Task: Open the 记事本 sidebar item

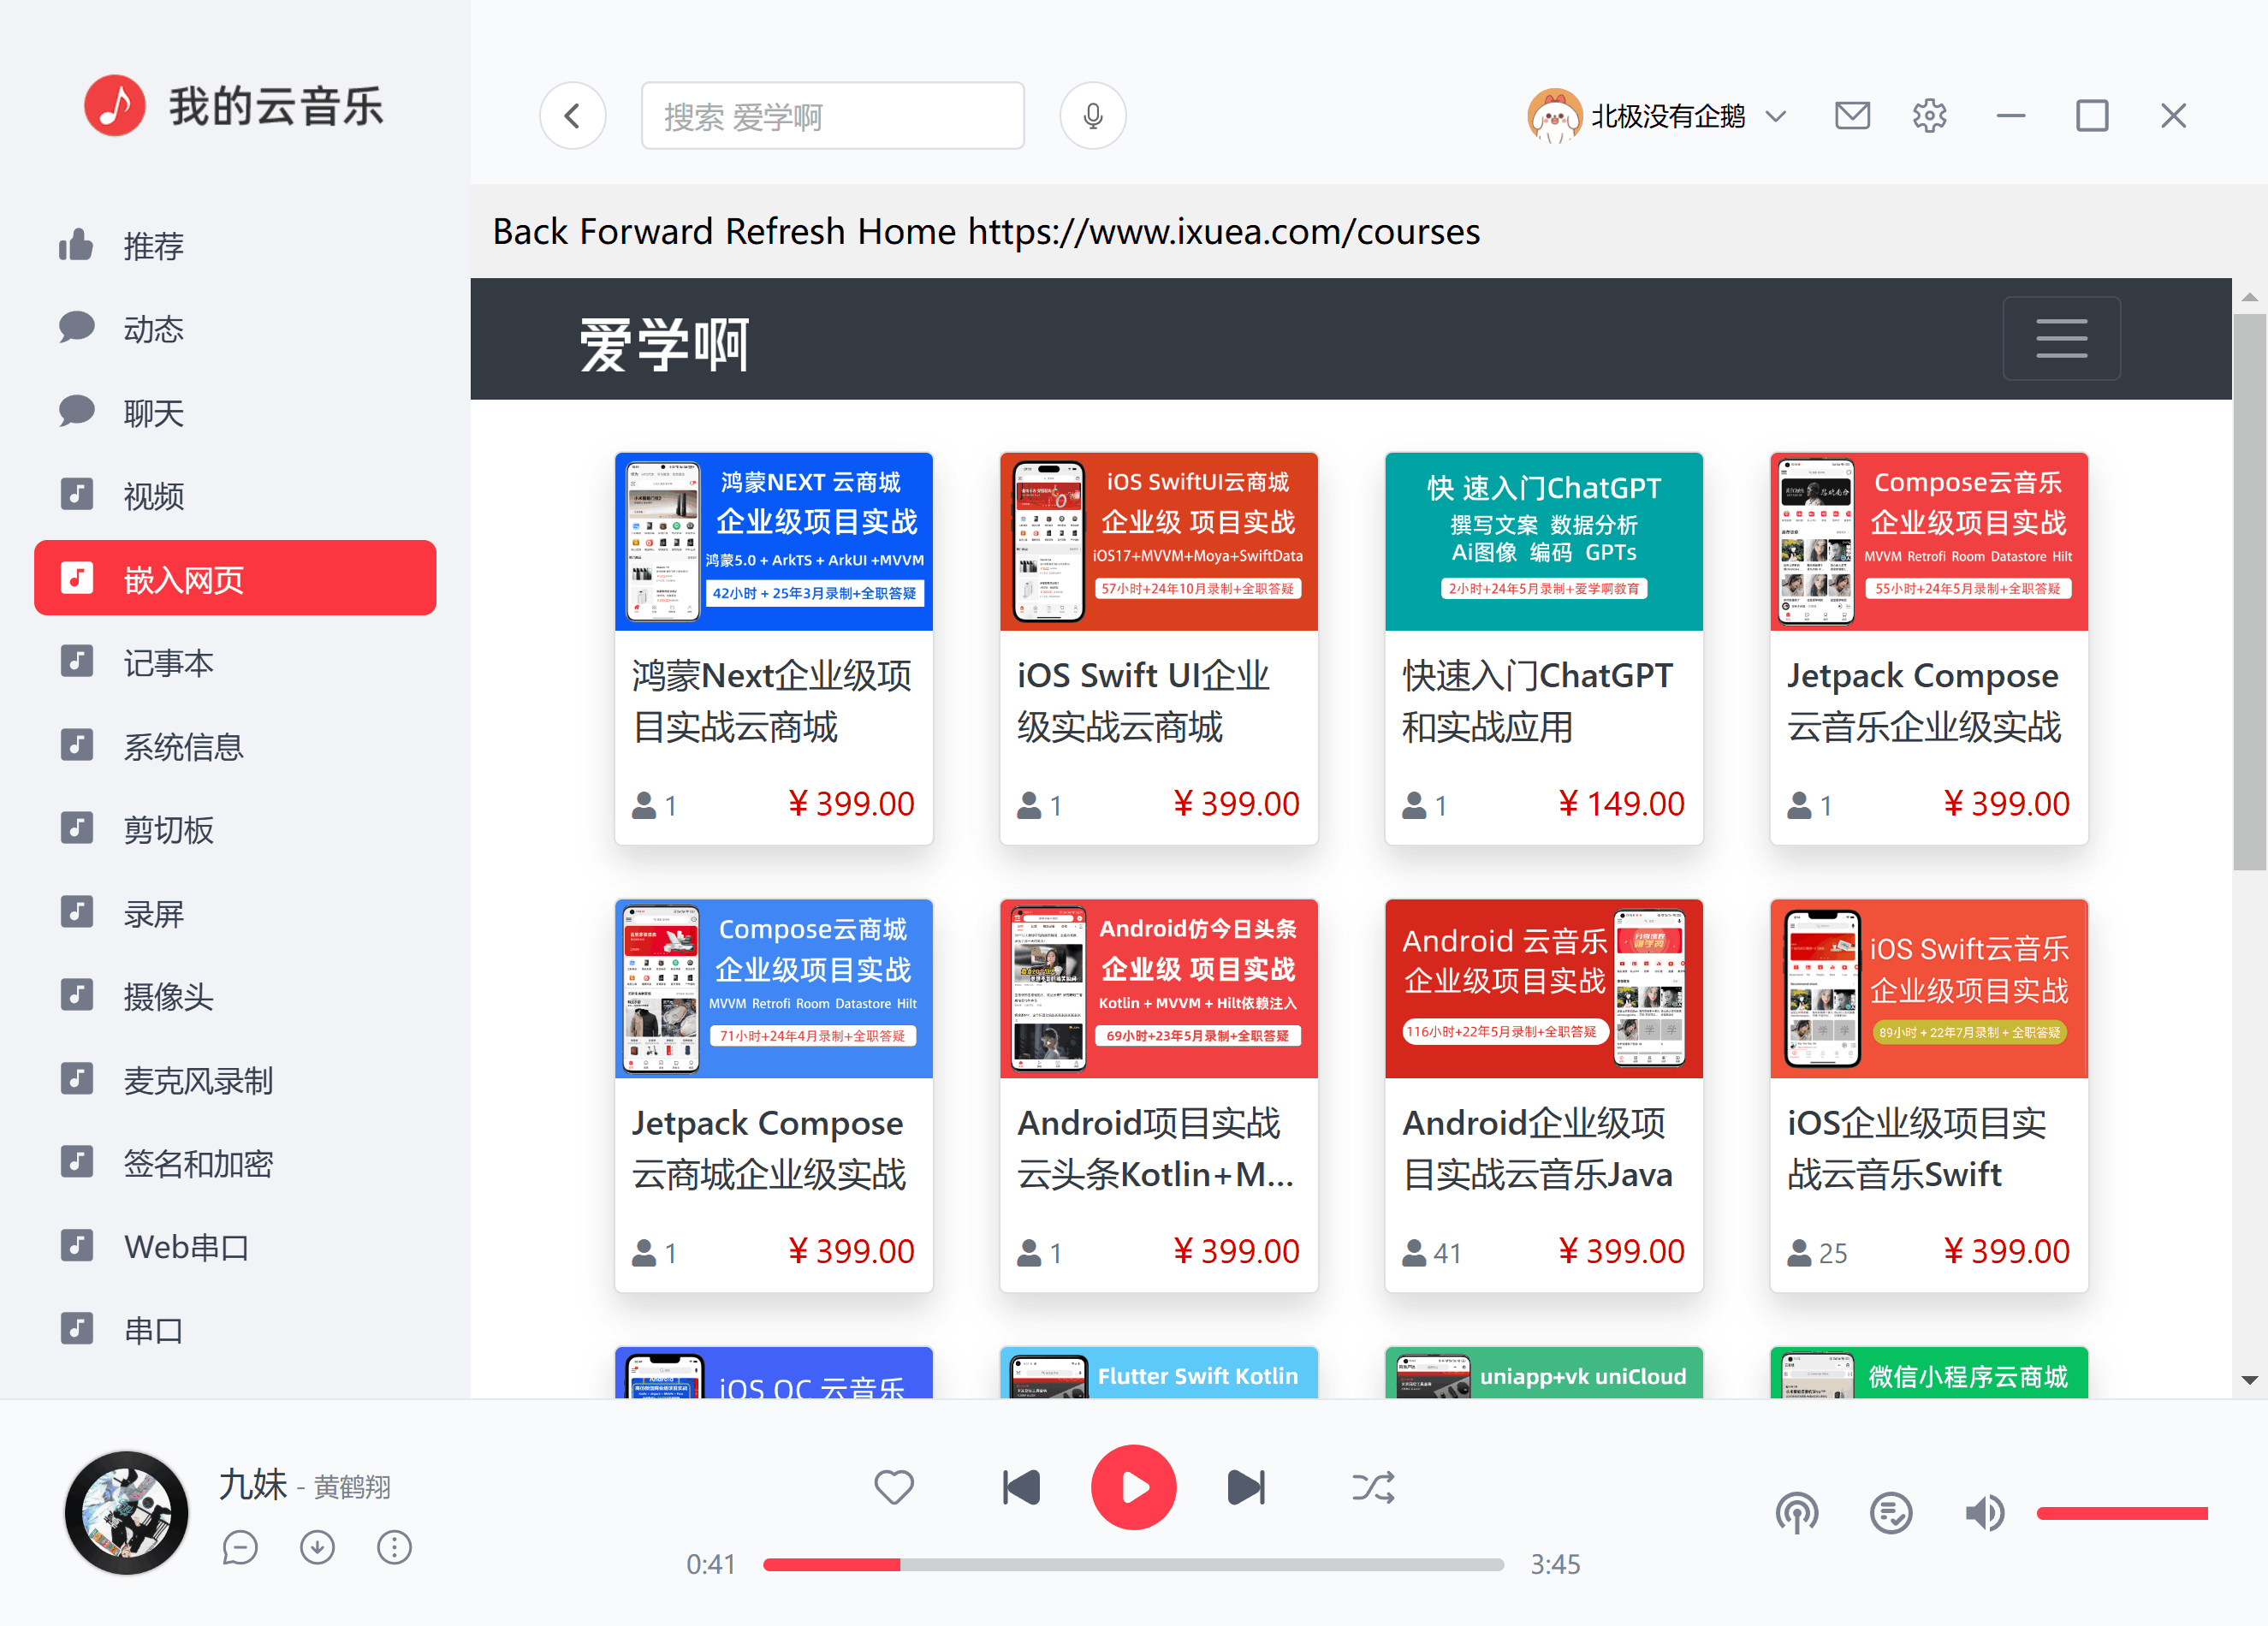Action: point(235,662)
